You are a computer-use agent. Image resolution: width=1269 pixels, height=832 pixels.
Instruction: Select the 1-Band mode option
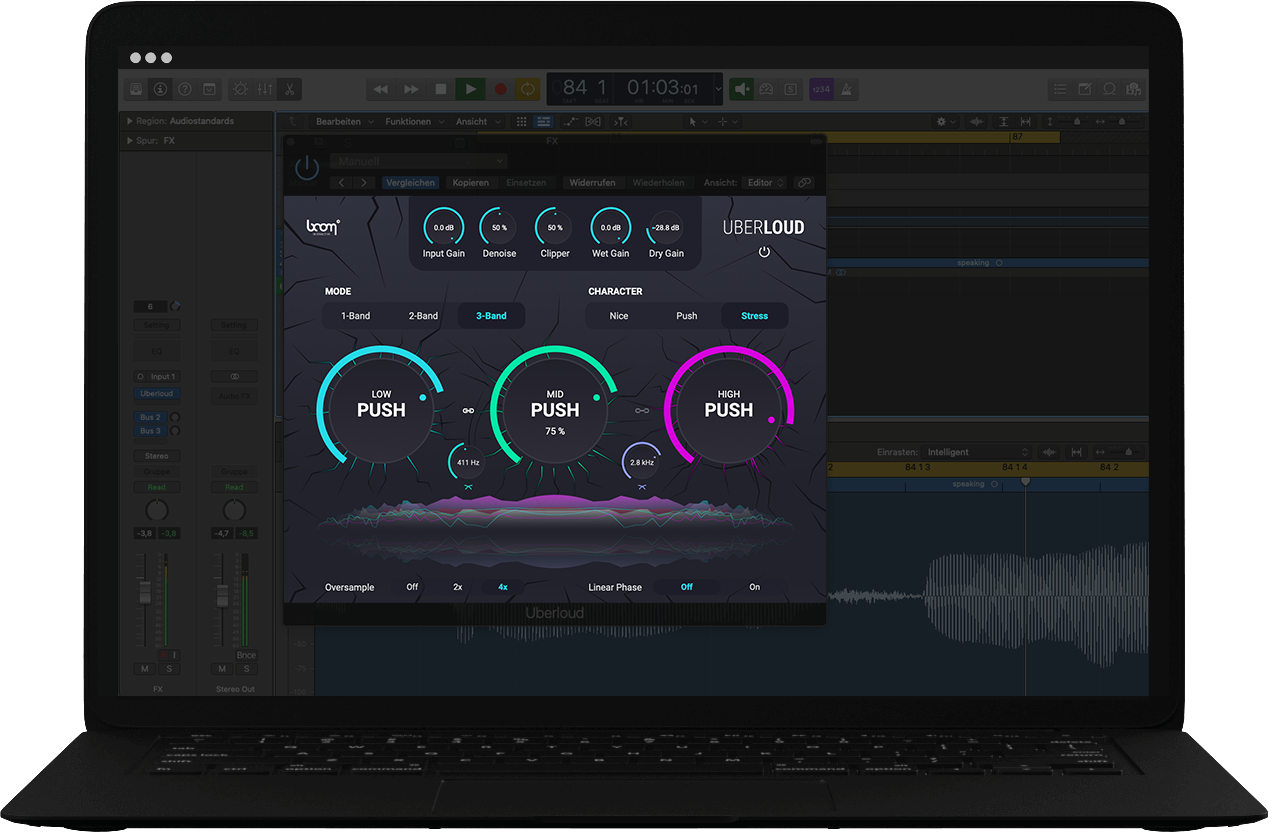pyautogui.click(x=355, y=316)
